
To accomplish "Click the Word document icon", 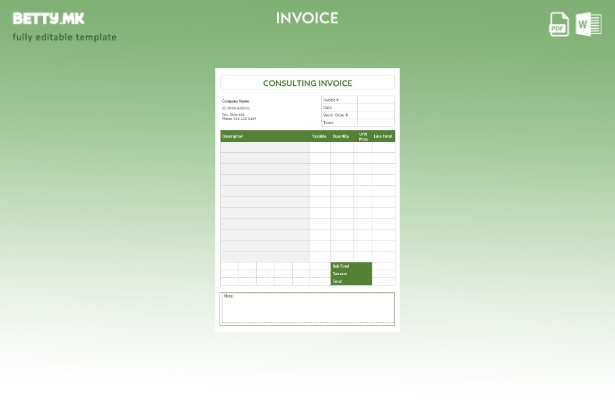I will (588, 25).
